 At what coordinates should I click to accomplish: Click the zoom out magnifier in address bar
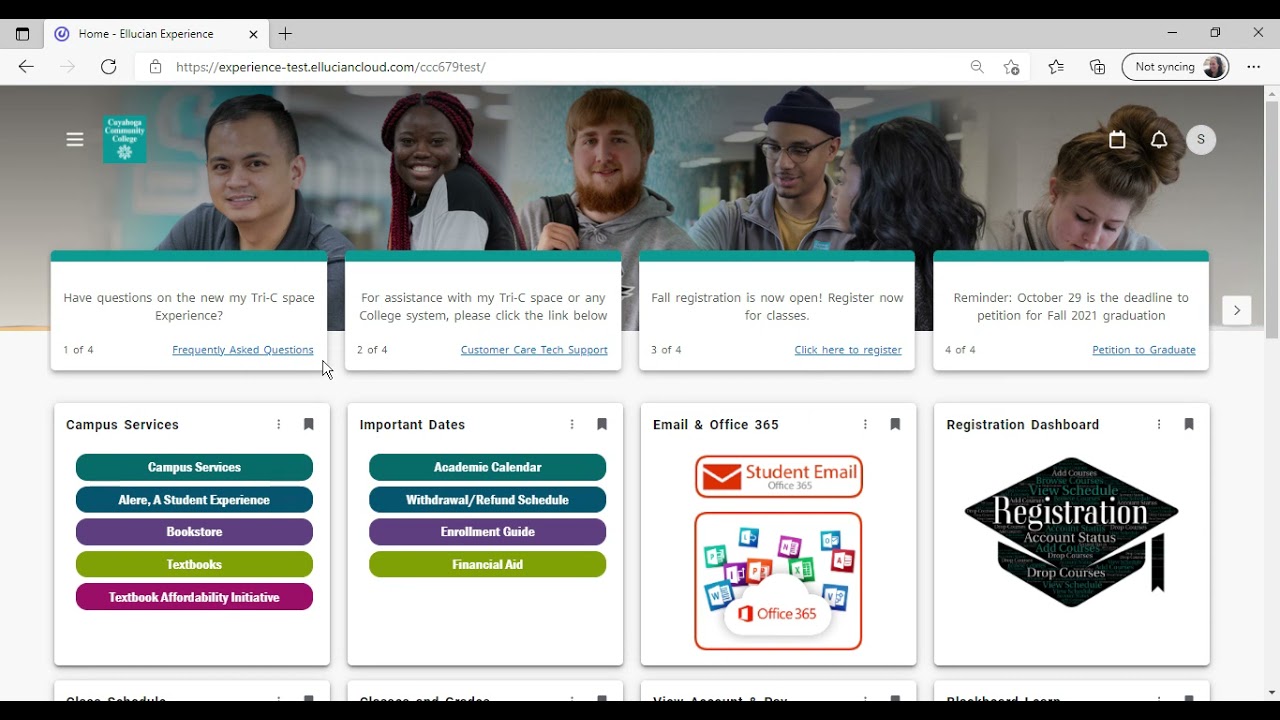[977, 67]
